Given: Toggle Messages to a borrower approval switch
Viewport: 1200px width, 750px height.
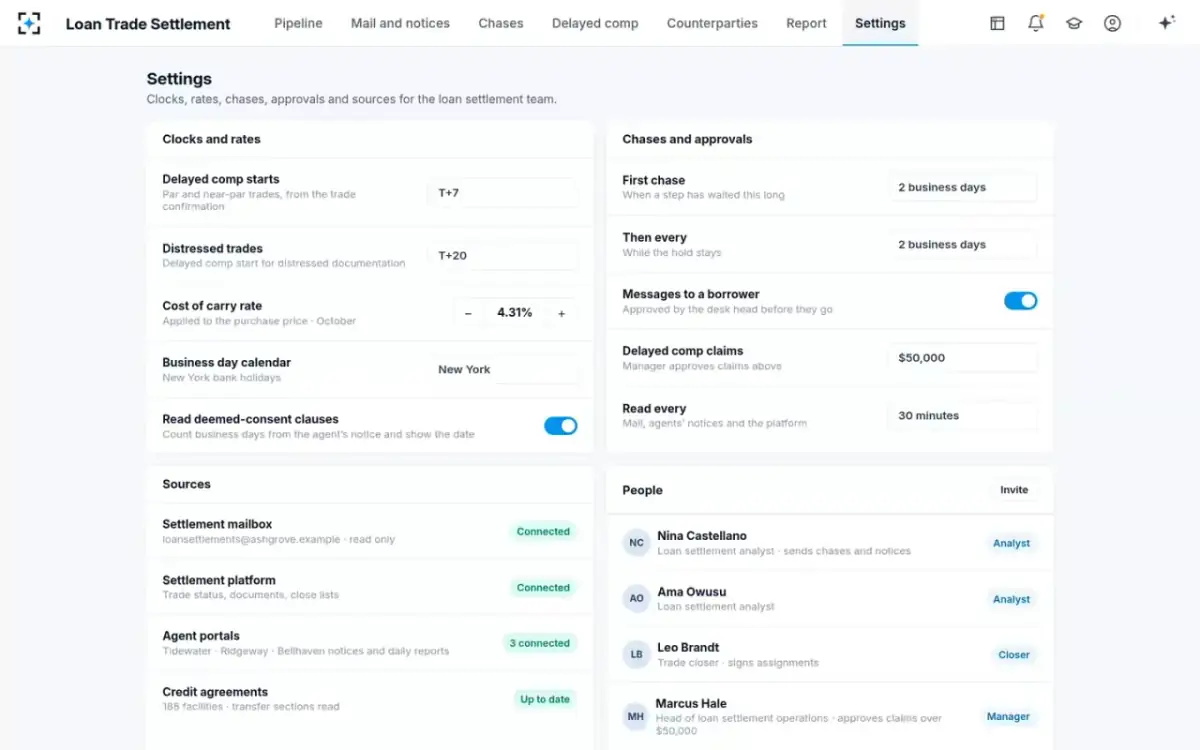Looking at the screenshot, I should [x=1021, y=301].
